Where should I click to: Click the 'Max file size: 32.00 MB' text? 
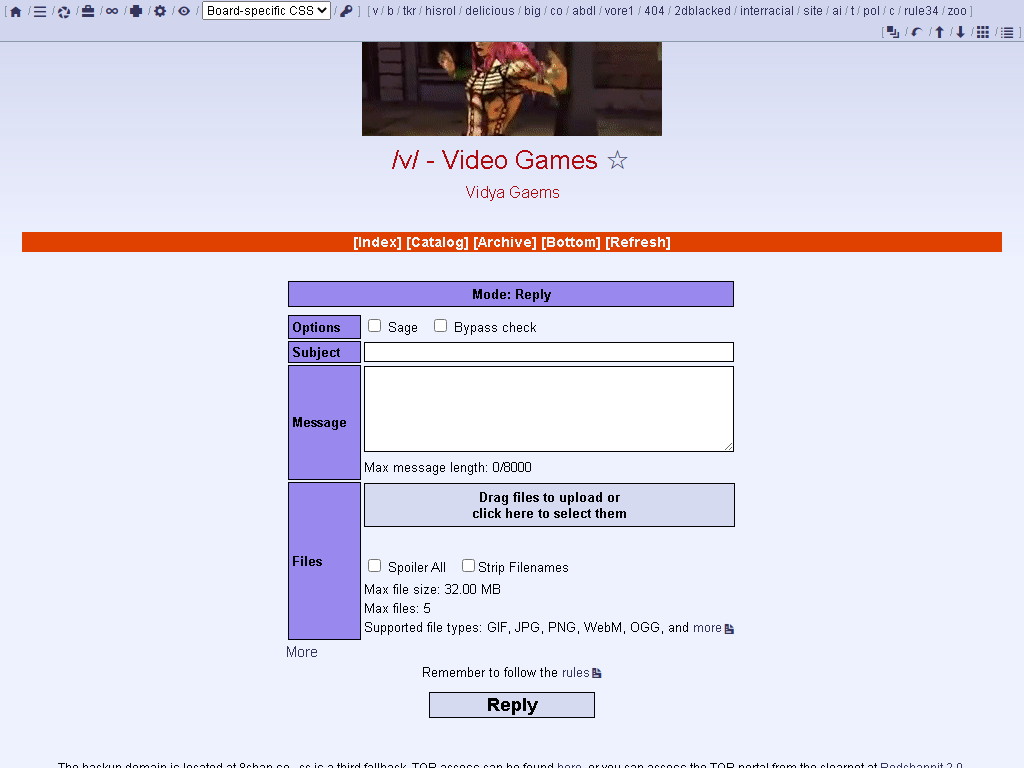pyautogui.click(x=432, y=589)
